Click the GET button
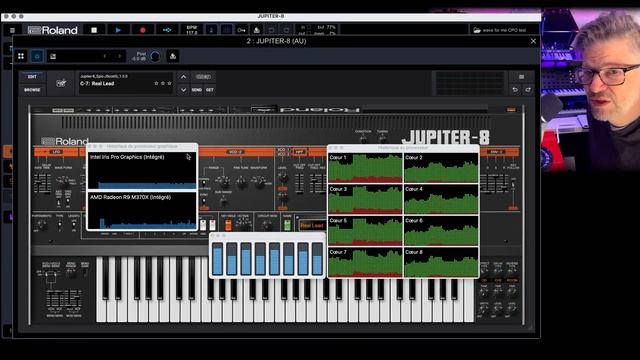This screenshot has height=360, width=640. tap(210, 90)
